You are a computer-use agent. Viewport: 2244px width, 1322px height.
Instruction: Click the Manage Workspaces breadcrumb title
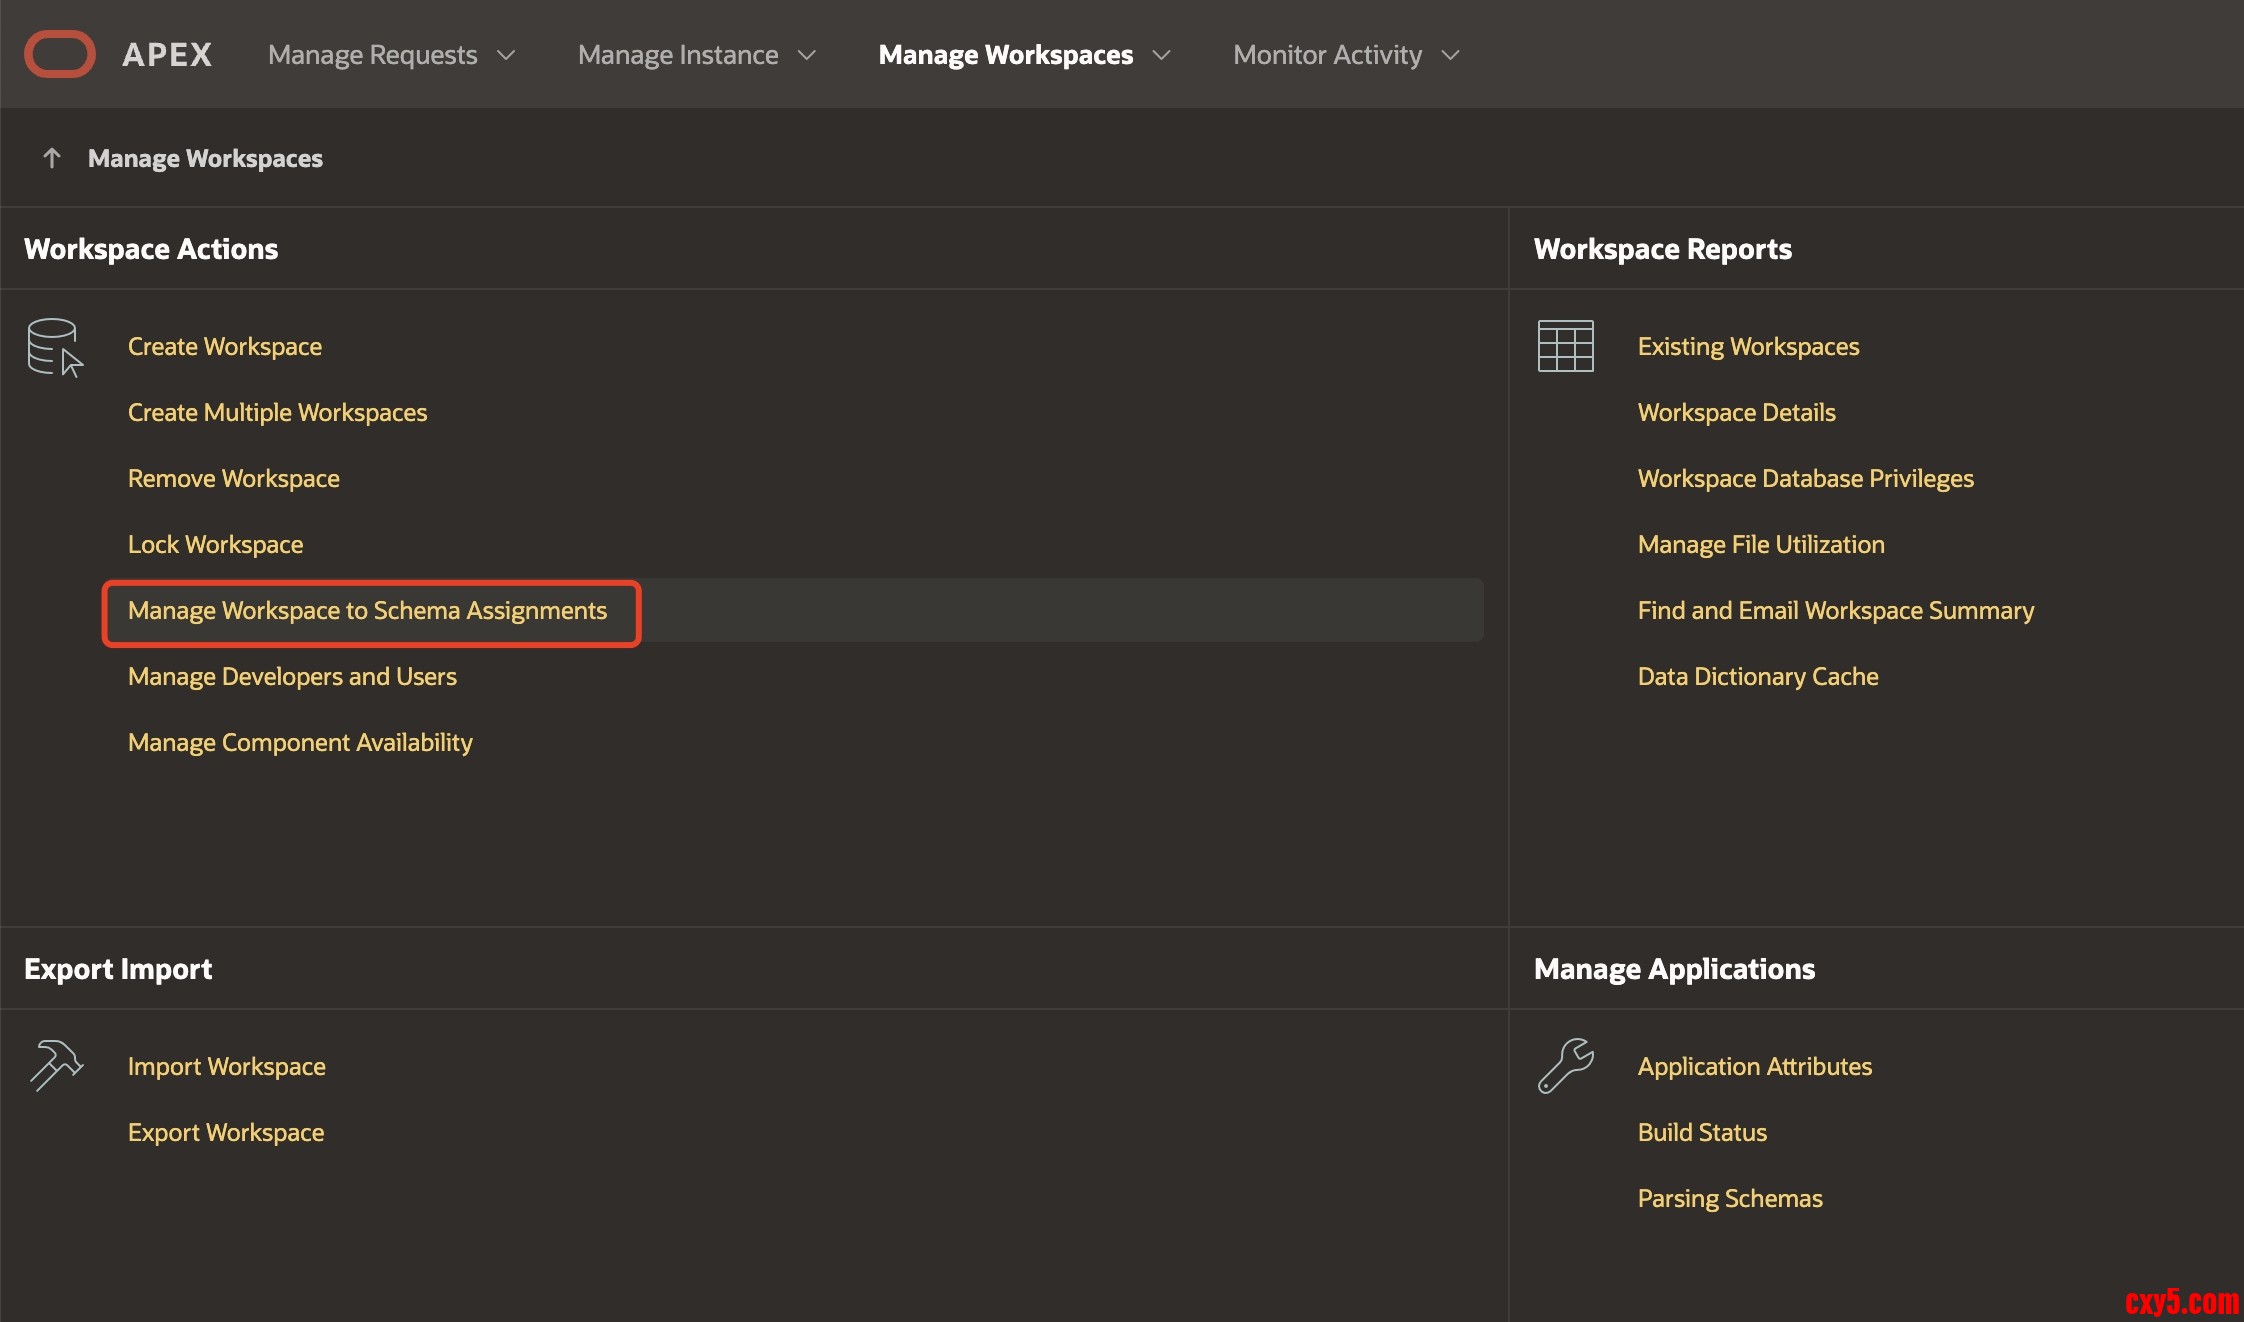[x=205, y=158]
